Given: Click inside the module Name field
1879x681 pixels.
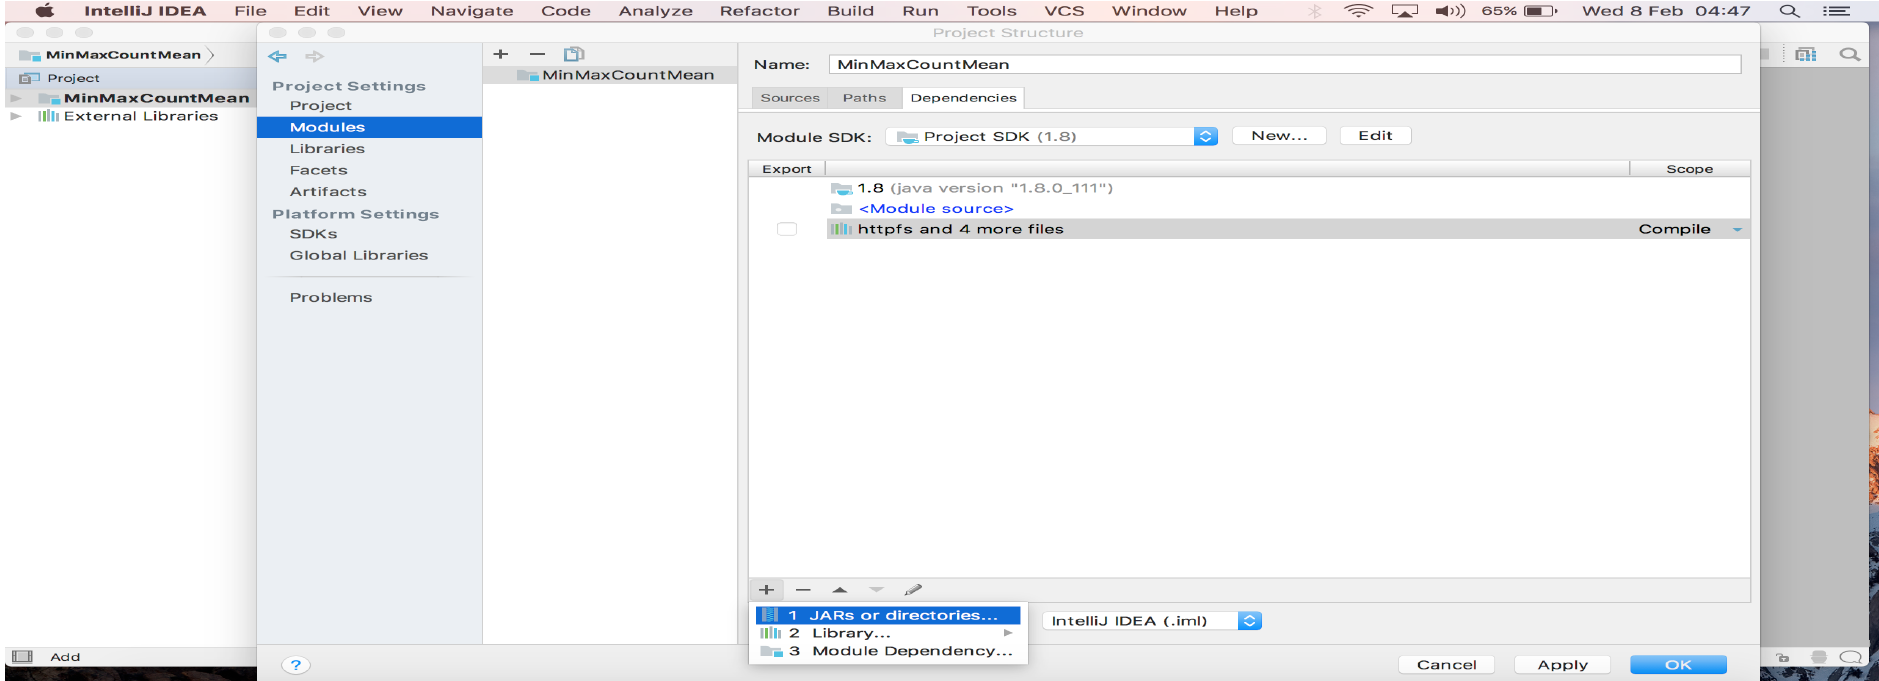Looking at the screenshot, I should [x=1285, y=64].
